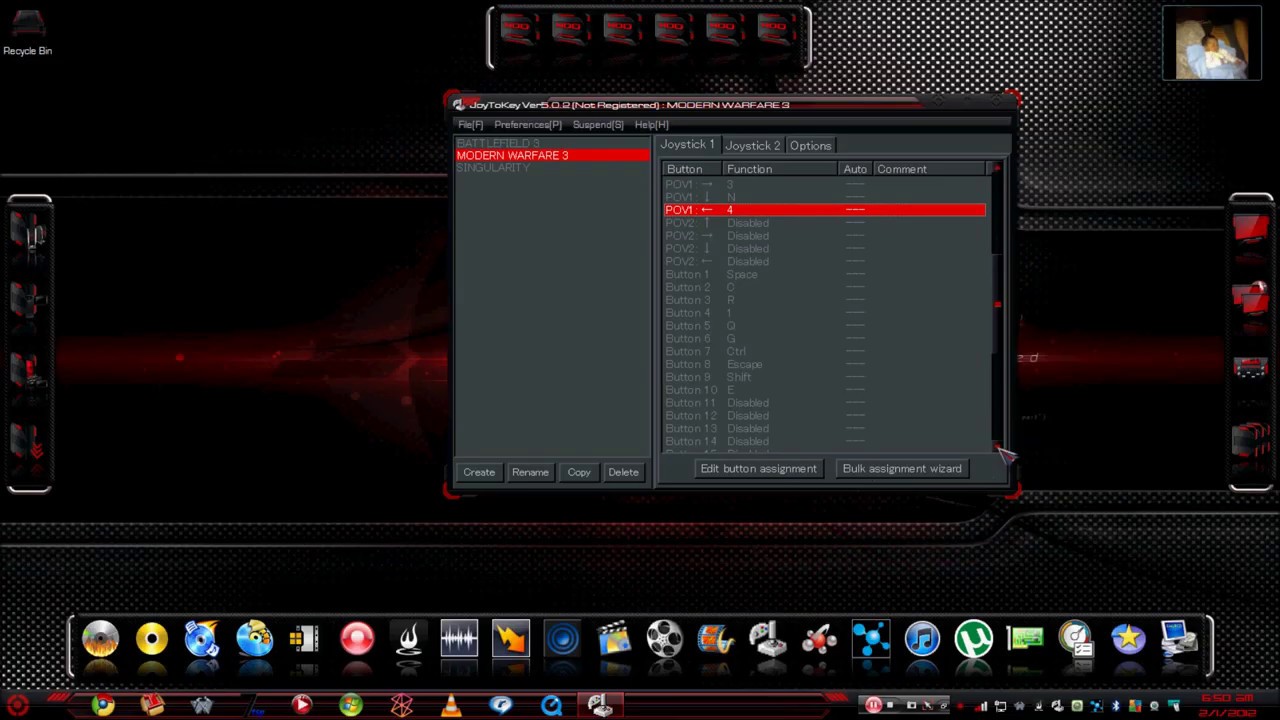The image size is (1280, 720).
Task: Select the Button 14 Disabled row
Action: (825, 442)
